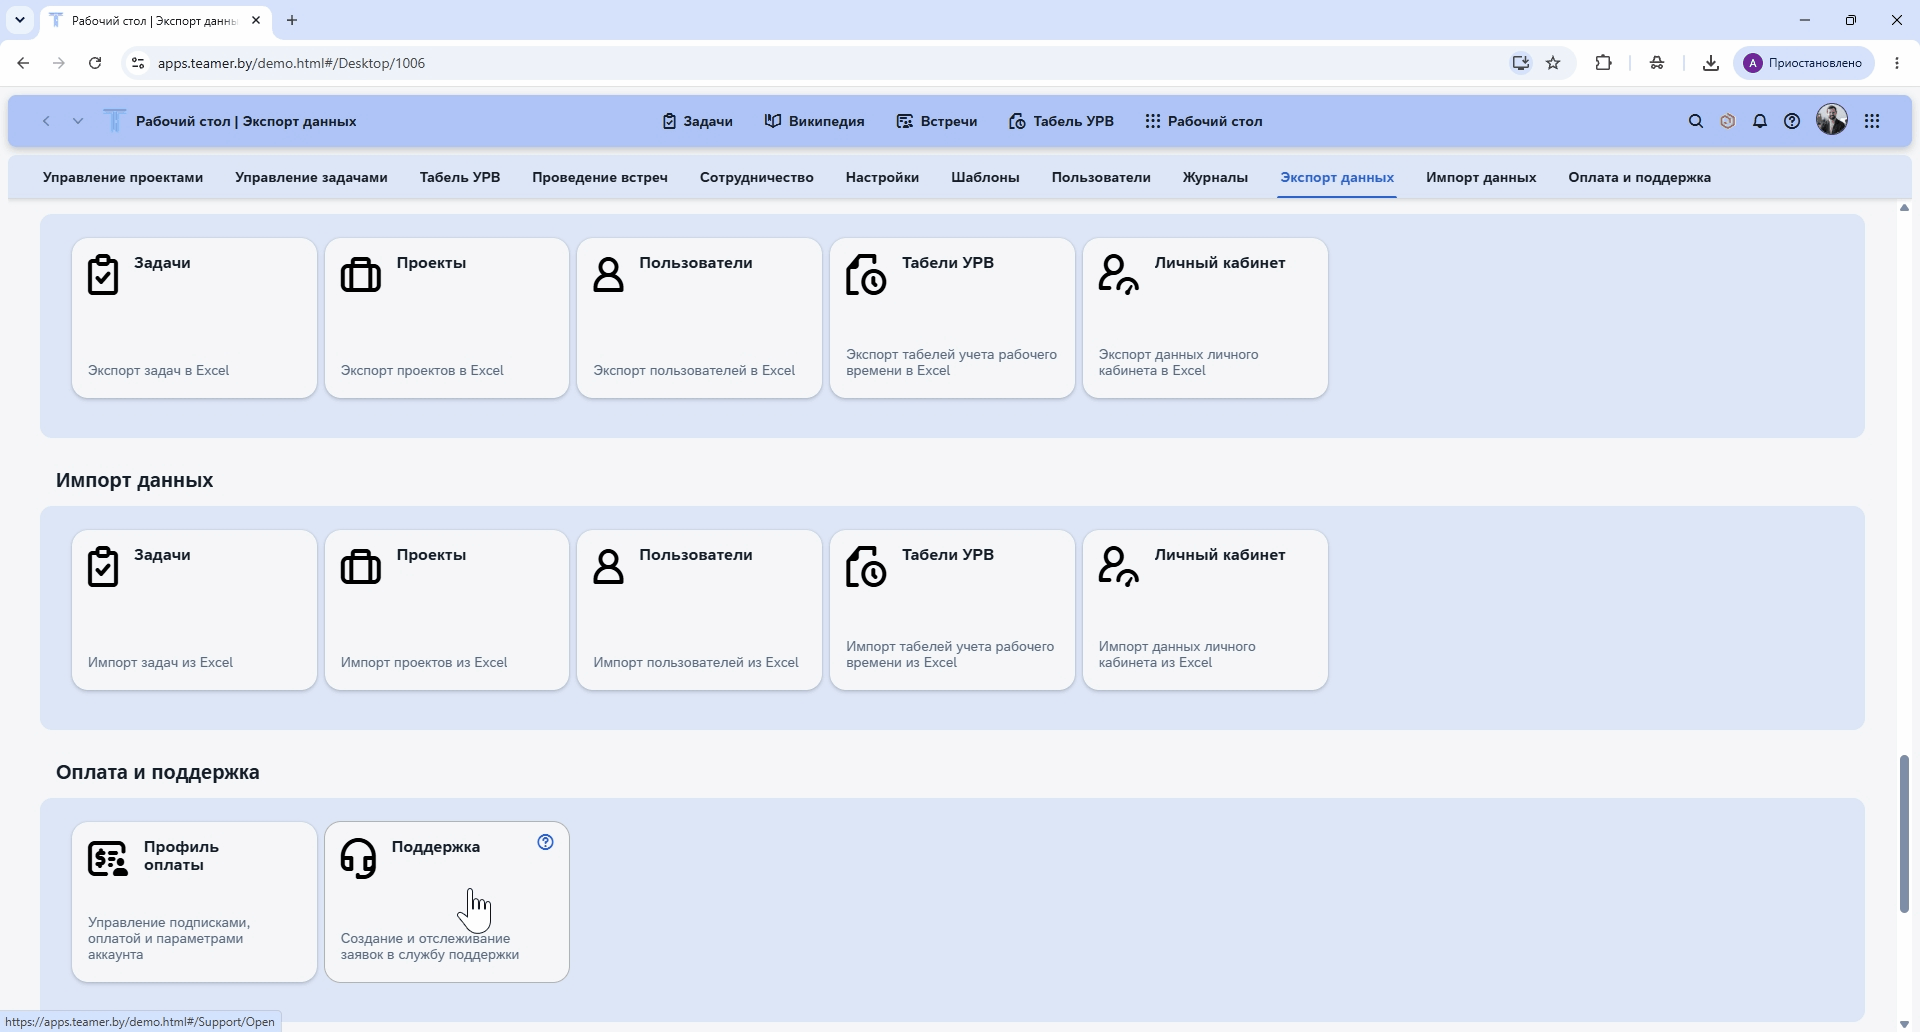Open Профиль оплаты card
This screenshot has width=1920, height=1032.
coord(194,902)
